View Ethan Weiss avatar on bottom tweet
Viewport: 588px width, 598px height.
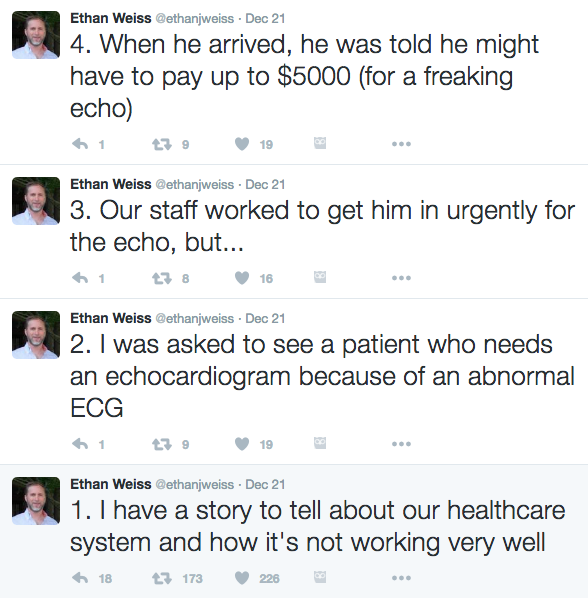click(36, 501)
